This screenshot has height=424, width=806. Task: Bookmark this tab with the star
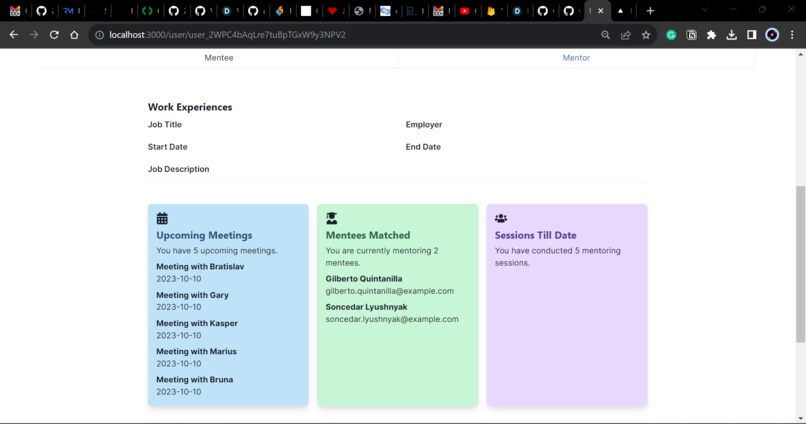(646, 35)
